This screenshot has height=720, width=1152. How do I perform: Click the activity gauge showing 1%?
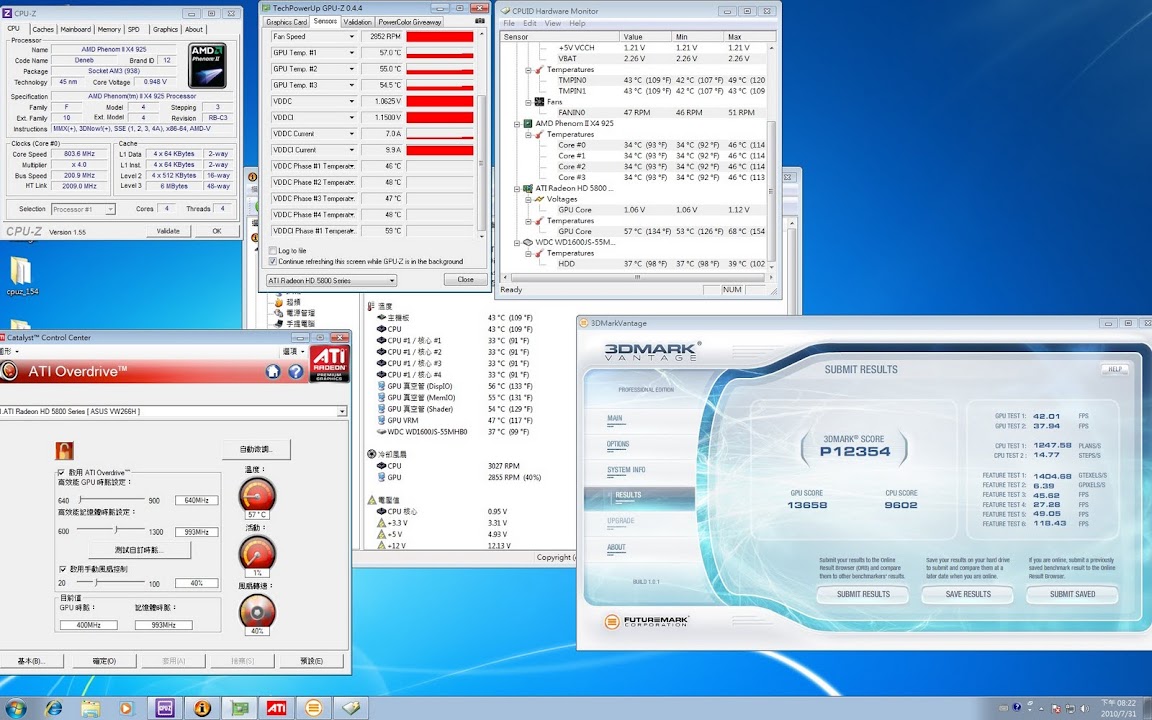pyautogui.click(x=257, y=553)
